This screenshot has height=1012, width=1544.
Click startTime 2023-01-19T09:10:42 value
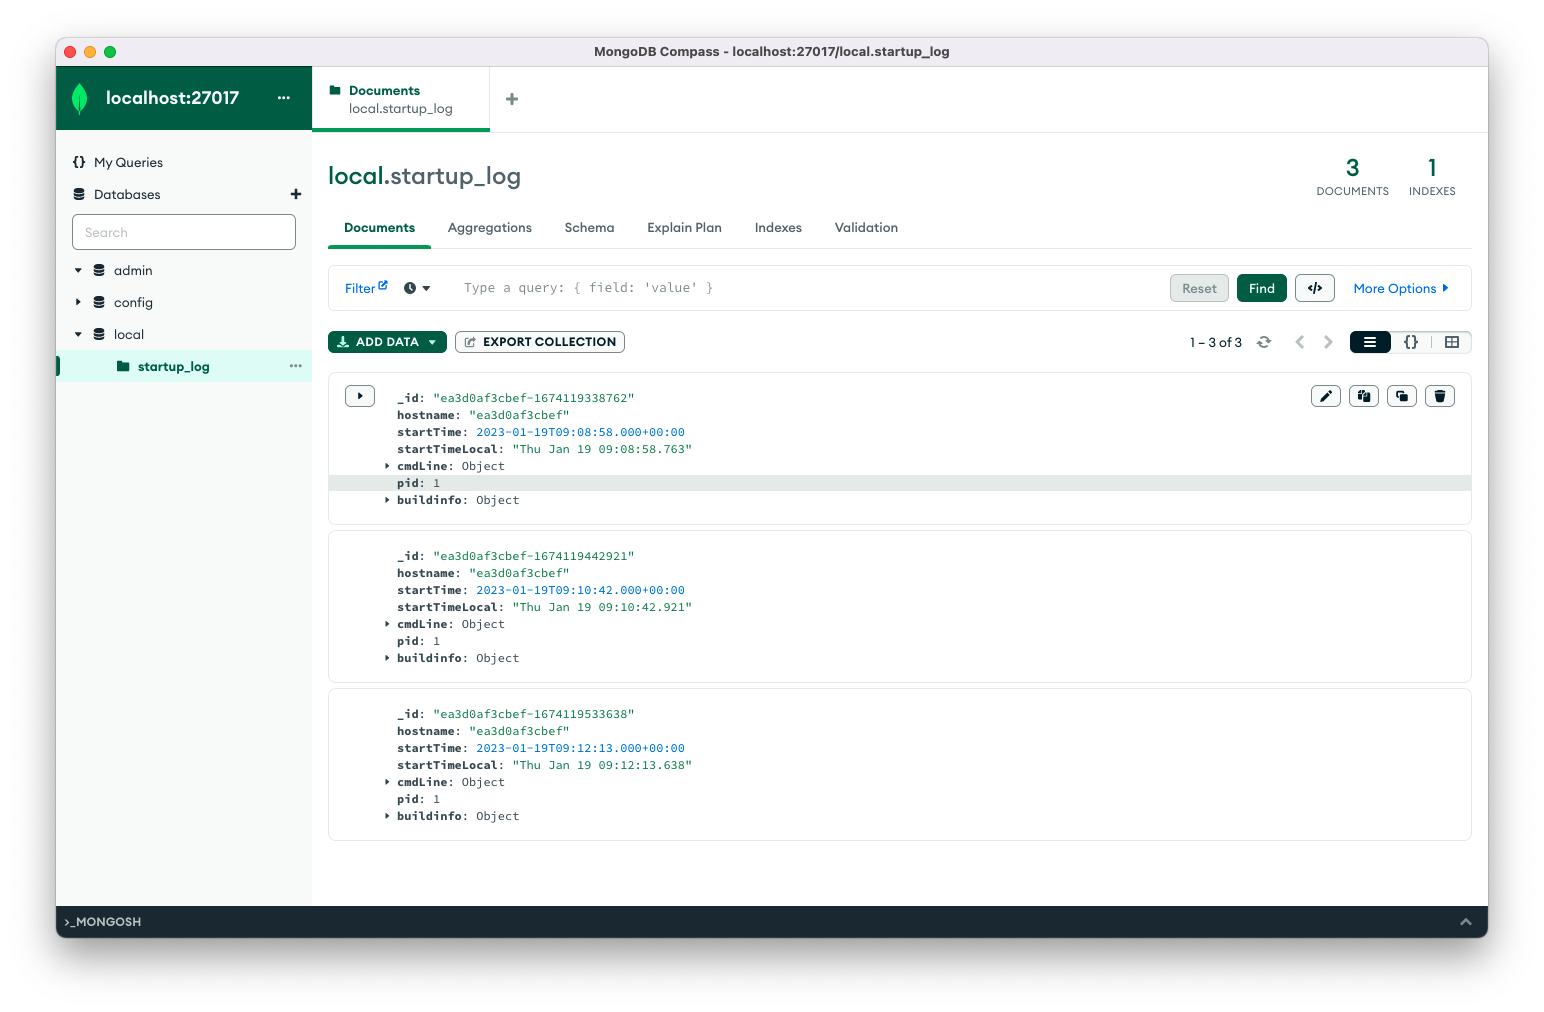coord(580,590)
